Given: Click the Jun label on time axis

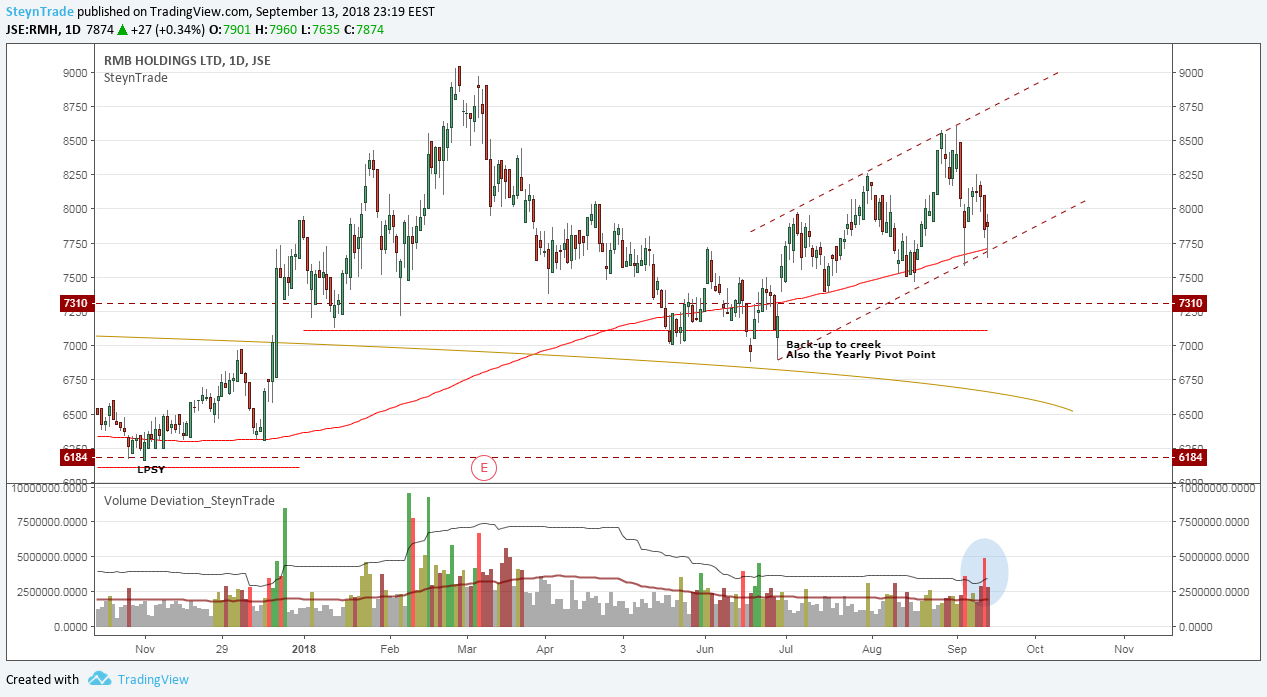Looking at the screenshot, I should (x=703, y=648).
